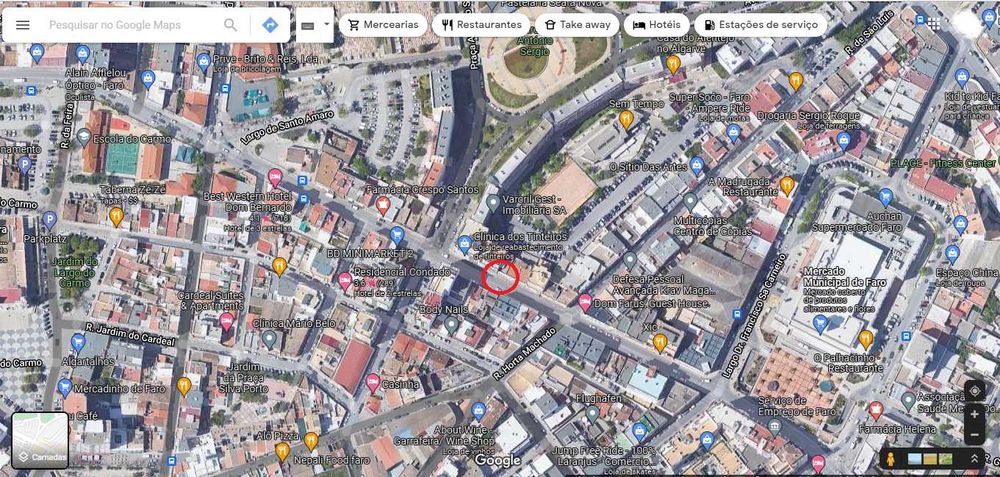Select the Body Nails marker
Viewport: 1000px width, 477px height.
click(452, 326)
